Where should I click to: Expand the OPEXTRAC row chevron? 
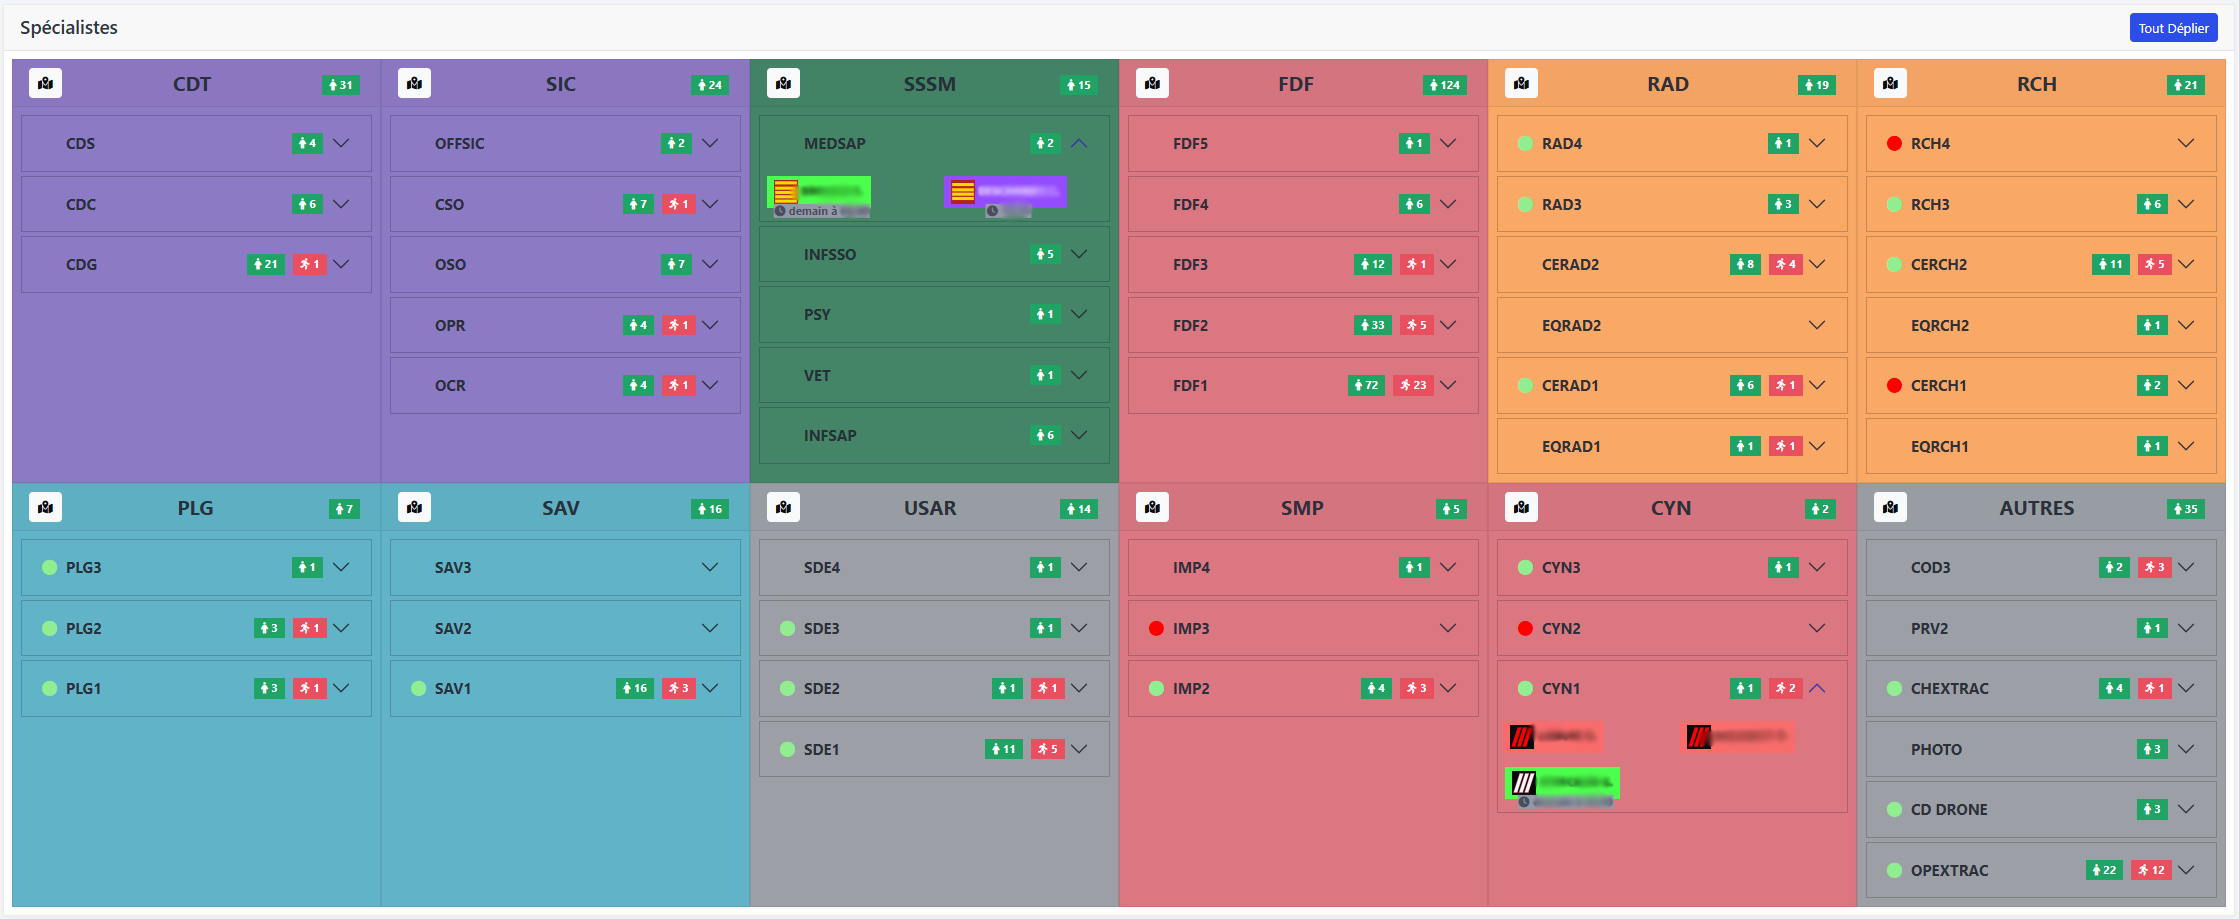click(x=2186, y=870)
